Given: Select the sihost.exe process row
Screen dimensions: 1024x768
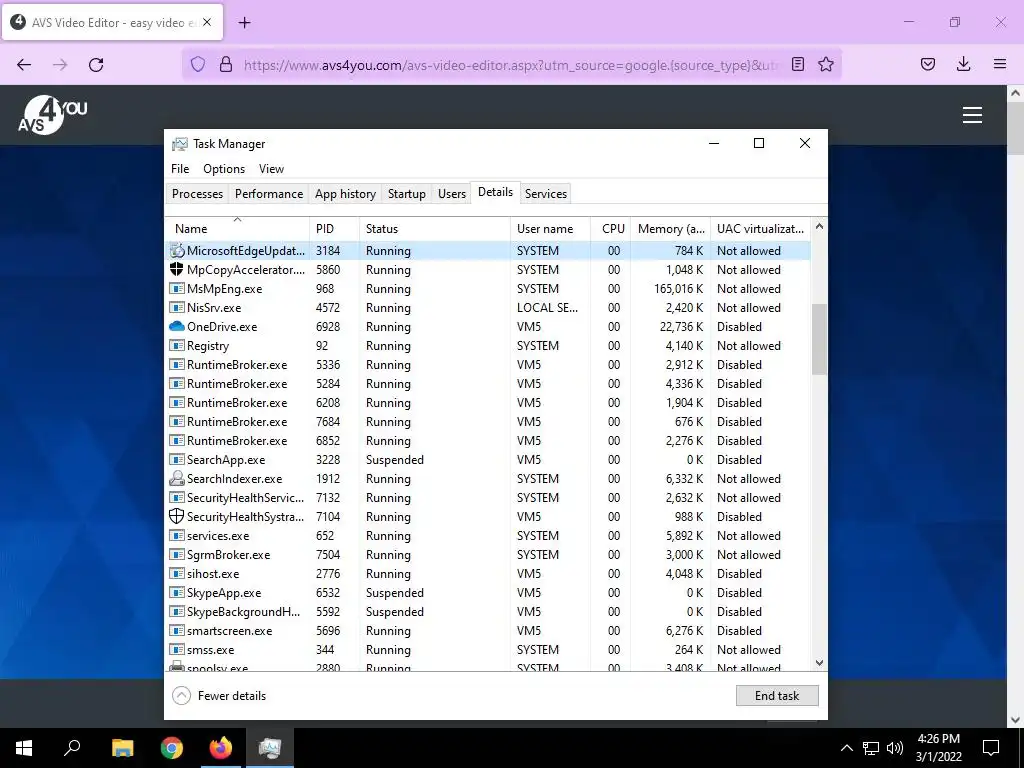Looking at the screenshot, I should pyautogui.click(x=488, y=573).
